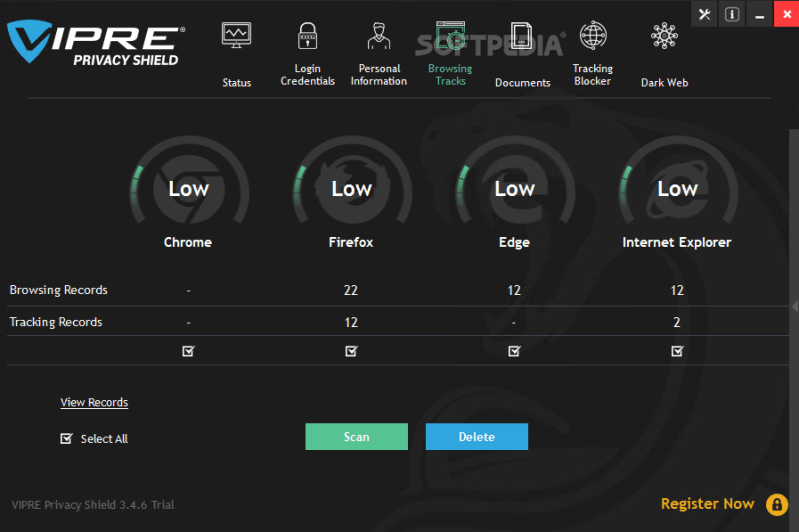Image resolution: width=799 pixels, height=532 pixels.
Task: Click Internet Explorer Tracking Records value 2
Action: coord(677,323)
